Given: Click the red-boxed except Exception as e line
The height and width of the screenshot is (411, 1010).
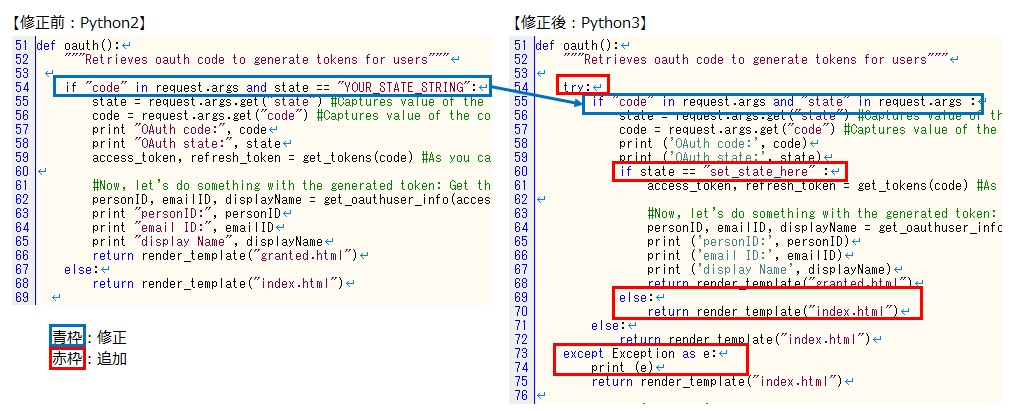Looking at the screenshot, I should (x=645, y=353).
